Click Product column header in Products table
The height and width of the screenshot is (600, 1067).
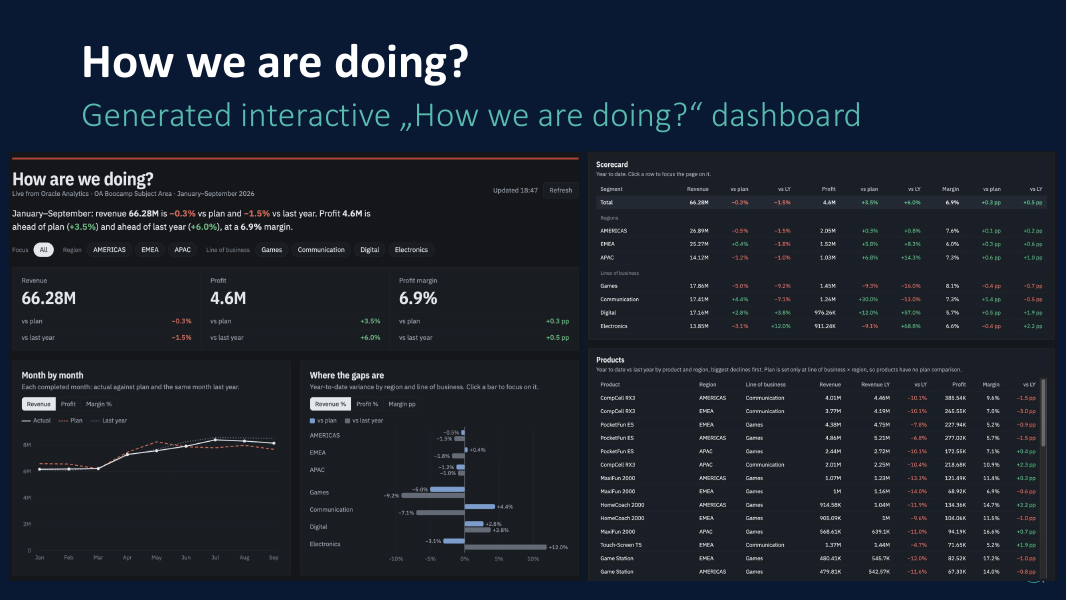(x=610, y=384)
